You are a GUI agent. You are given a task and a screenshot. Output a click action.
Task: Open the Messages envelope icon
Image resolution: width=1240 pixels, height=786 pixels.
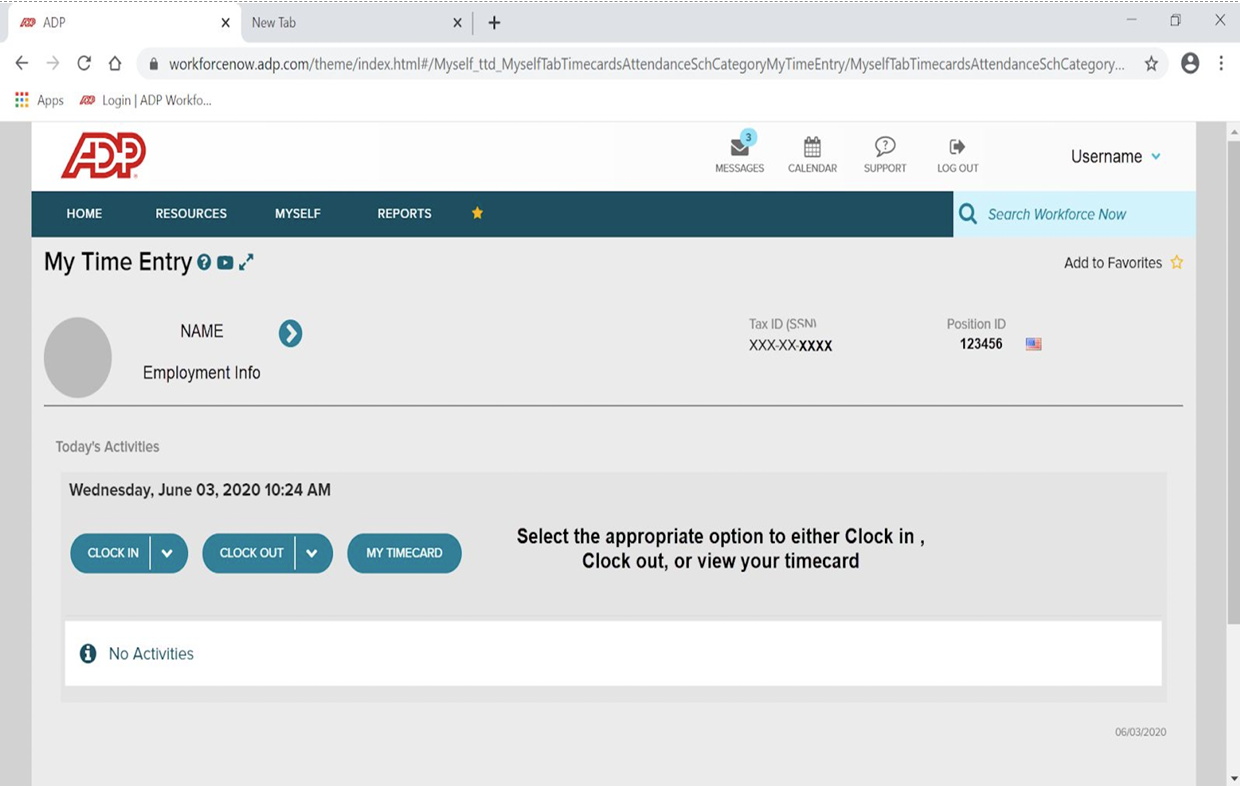[x=740, y=147]
